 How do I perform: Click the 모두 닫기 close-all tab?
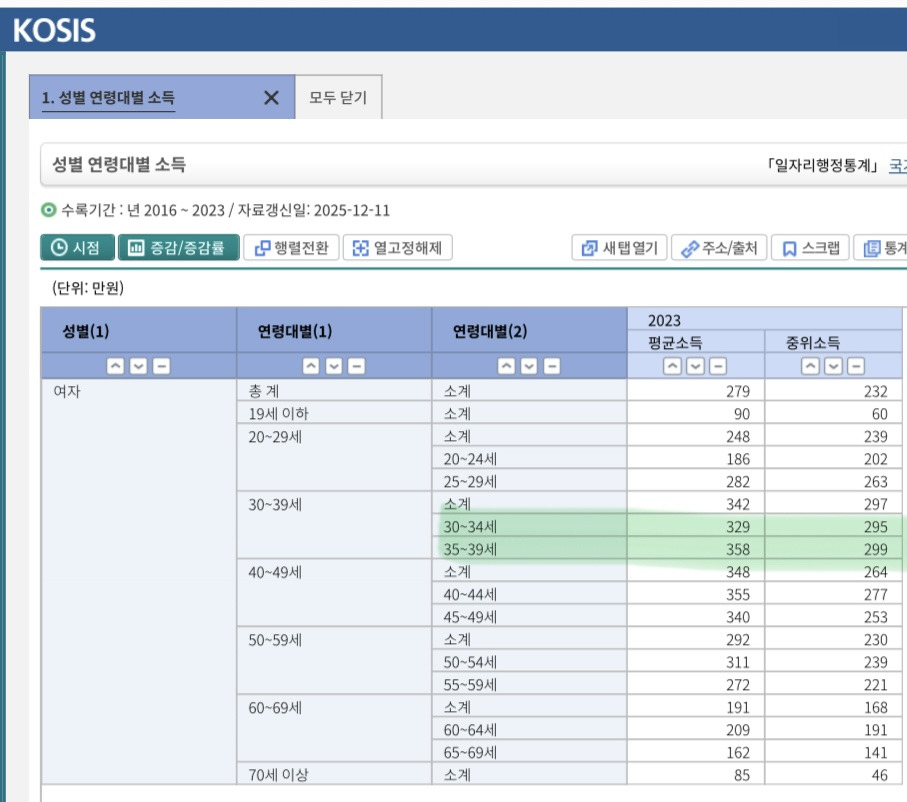338,98
